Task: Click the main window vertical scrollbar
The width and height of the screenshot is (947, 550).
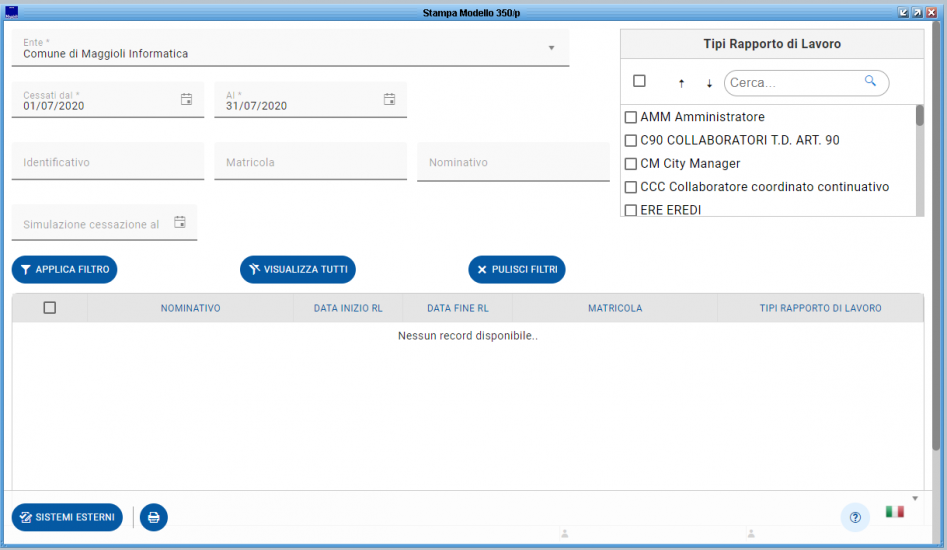Action: pyautogui.click(x=936, y=235)
